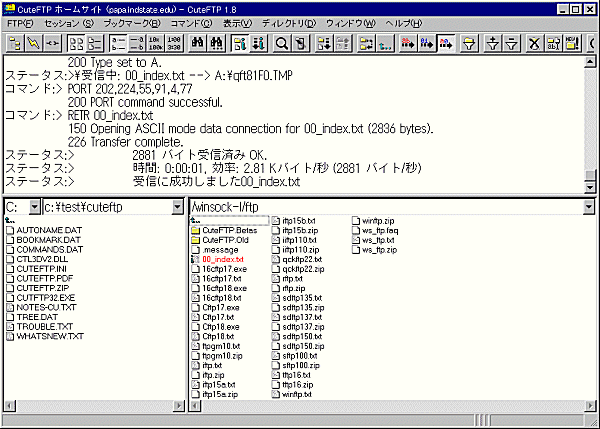
Task: Sort files descending by name
Action: 137,44
